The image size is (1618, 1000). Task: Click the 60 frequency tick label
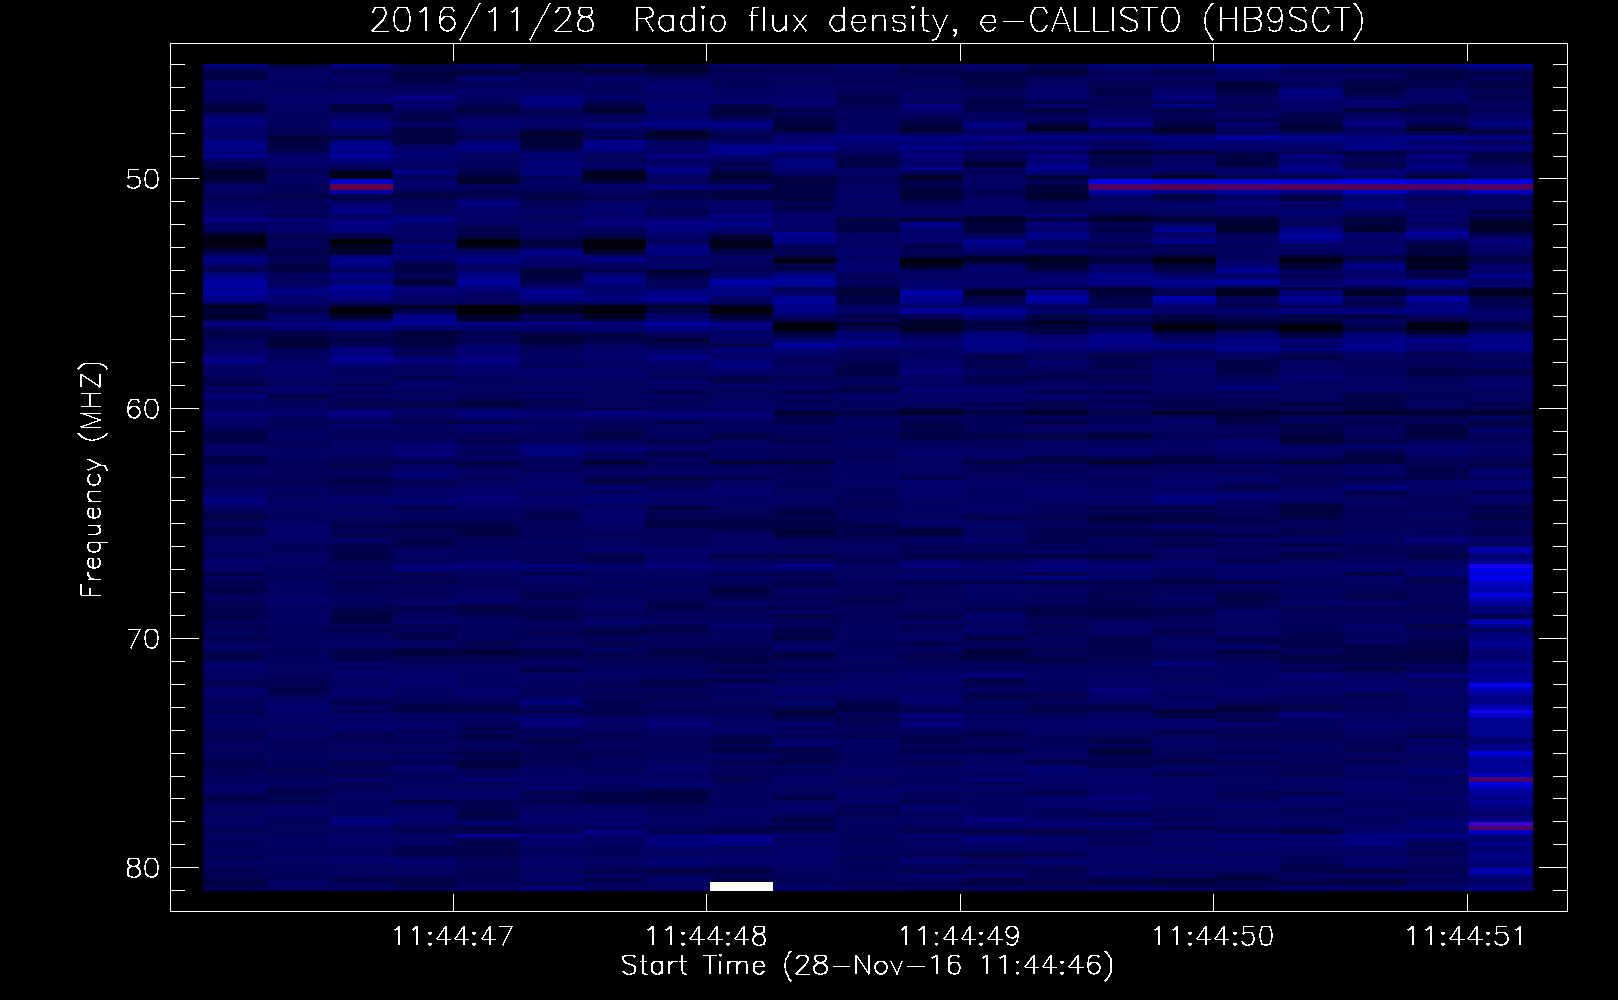tap(144, 409)
